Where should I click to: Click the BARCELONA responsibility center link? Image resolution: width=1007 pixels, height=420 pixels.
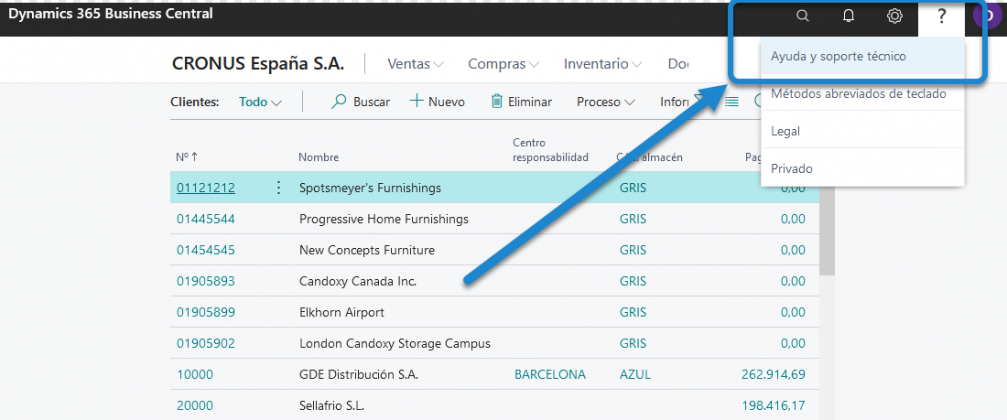[x=550, y=375]
